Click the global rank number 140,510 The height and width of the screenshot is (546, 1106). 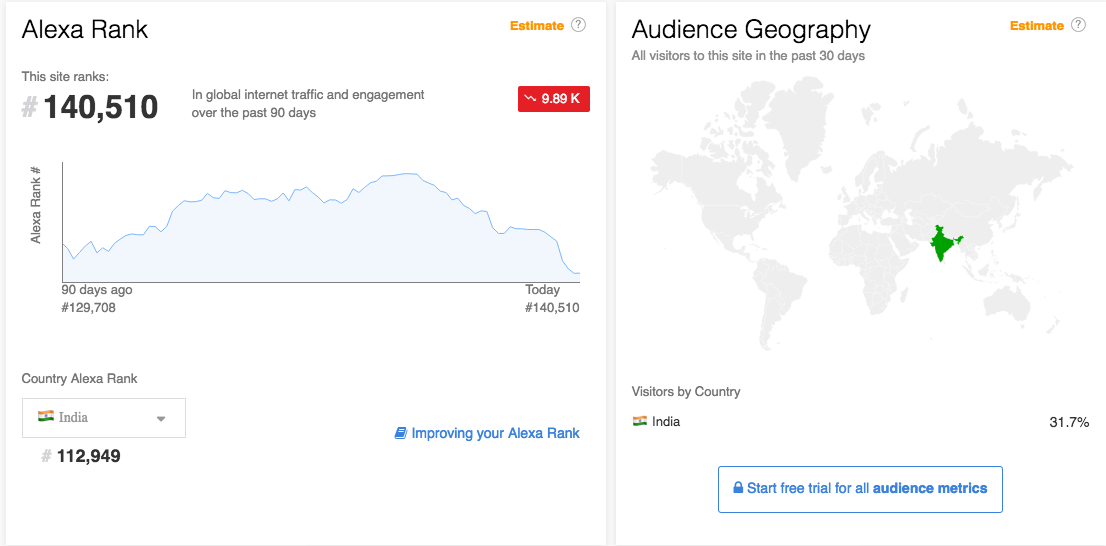pos(100,107)
